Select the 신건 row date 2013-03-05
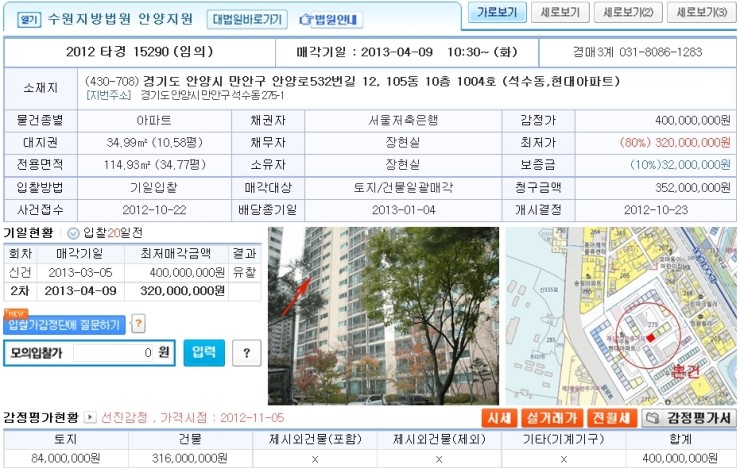This screenshot has height=472, width=740. point(80,273)
